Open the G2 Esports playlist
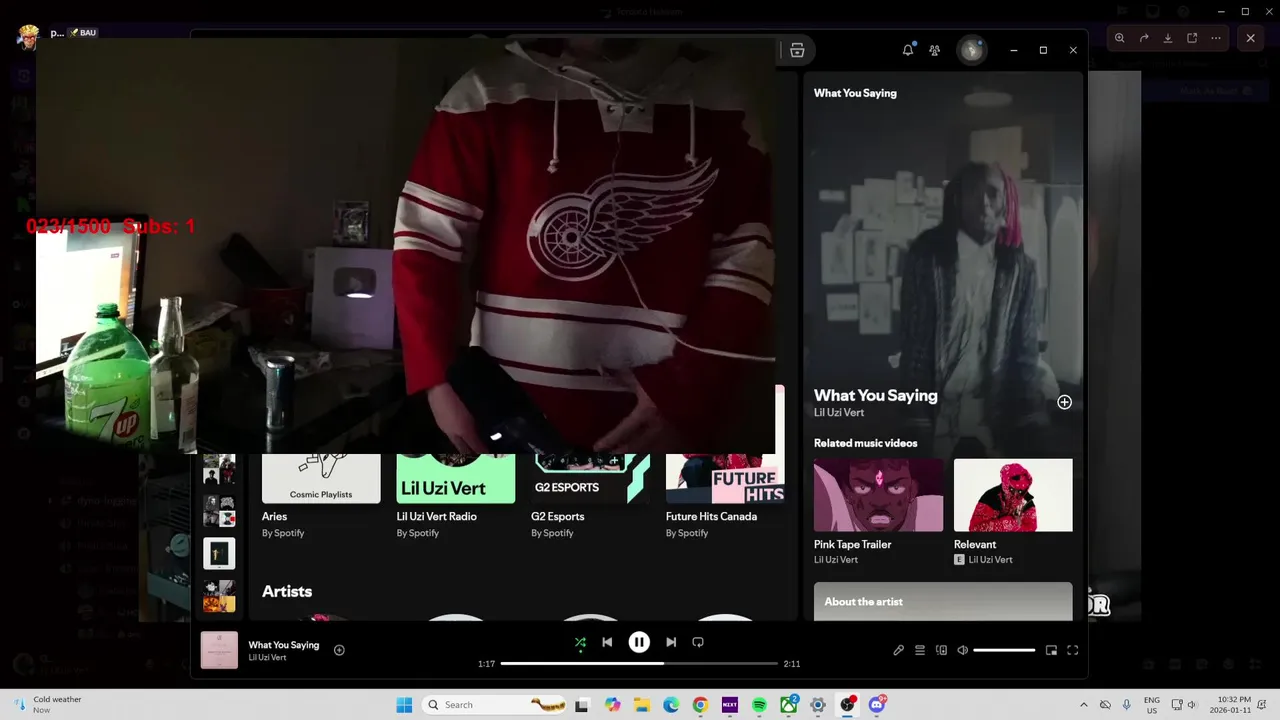This screenshot has height=720, width=1280. click(x=590, y=497)
